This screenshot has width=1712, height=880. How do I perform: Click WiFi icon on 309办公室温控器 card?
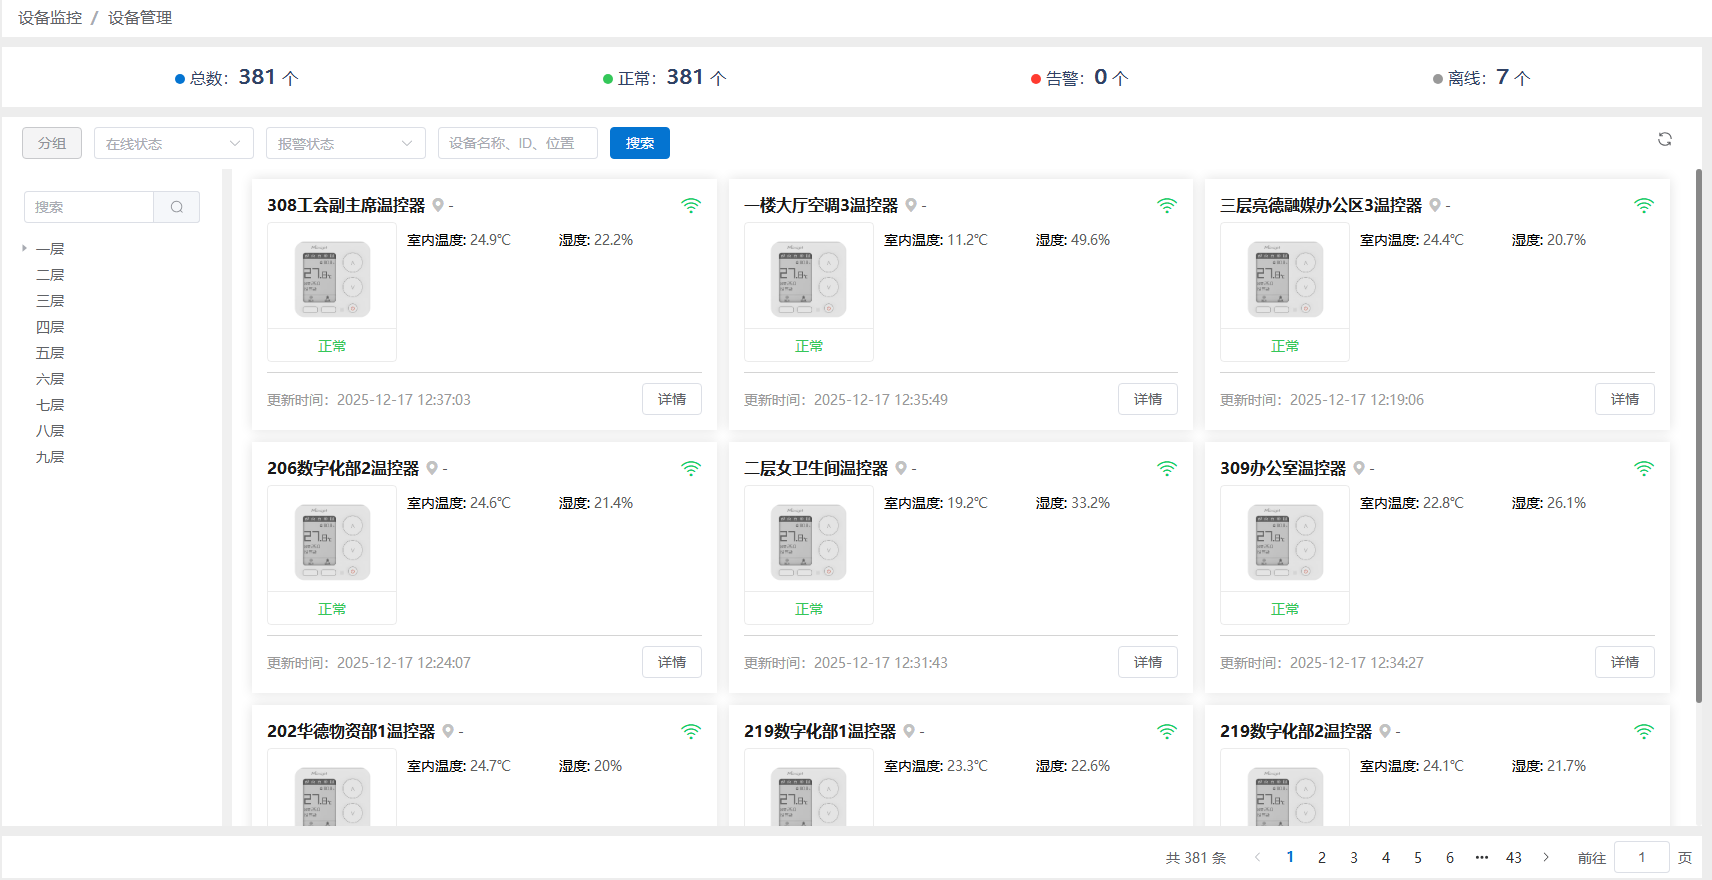click(1644, 468)
